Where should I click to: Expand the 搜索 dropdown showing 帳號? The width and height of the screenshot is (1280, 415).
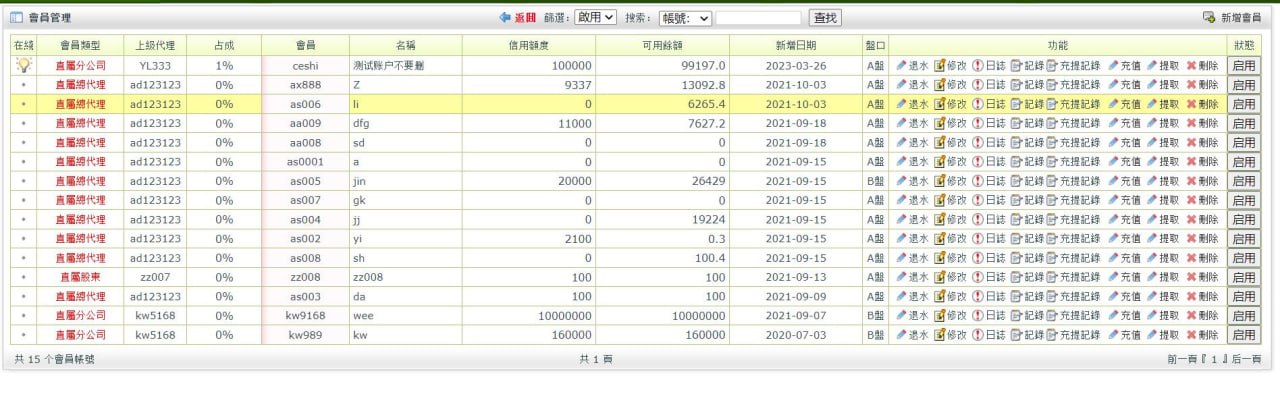coord(685,18)
